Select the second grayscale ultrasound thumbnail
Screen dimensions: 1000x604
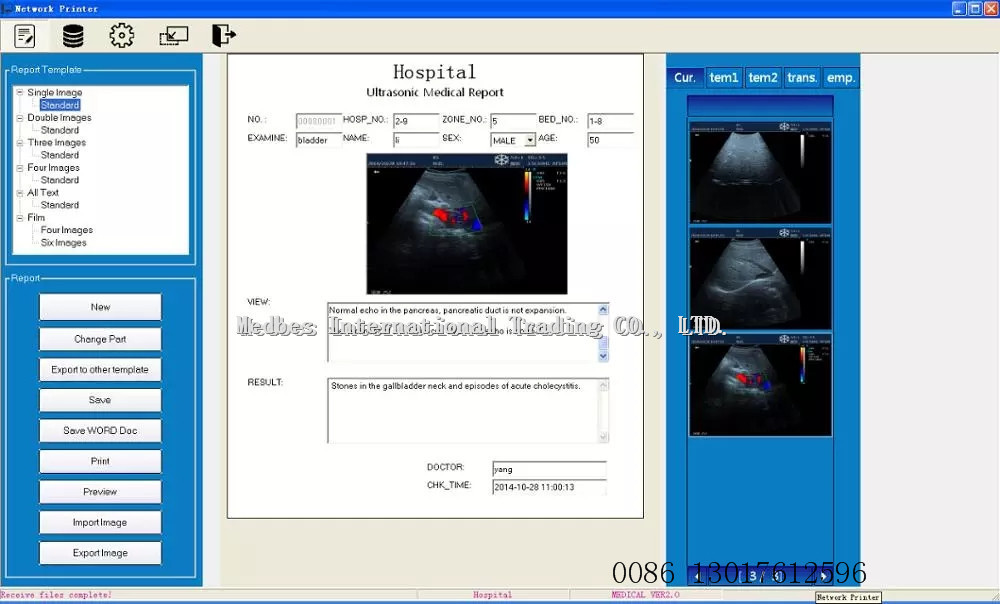(x=760, y=279)
